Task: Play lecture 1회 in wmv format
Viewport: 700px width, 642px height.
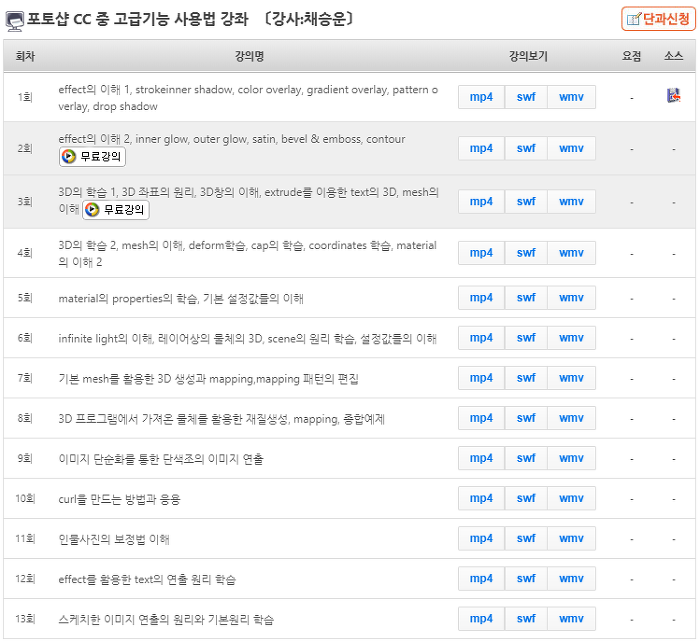Action: (571, 97)
